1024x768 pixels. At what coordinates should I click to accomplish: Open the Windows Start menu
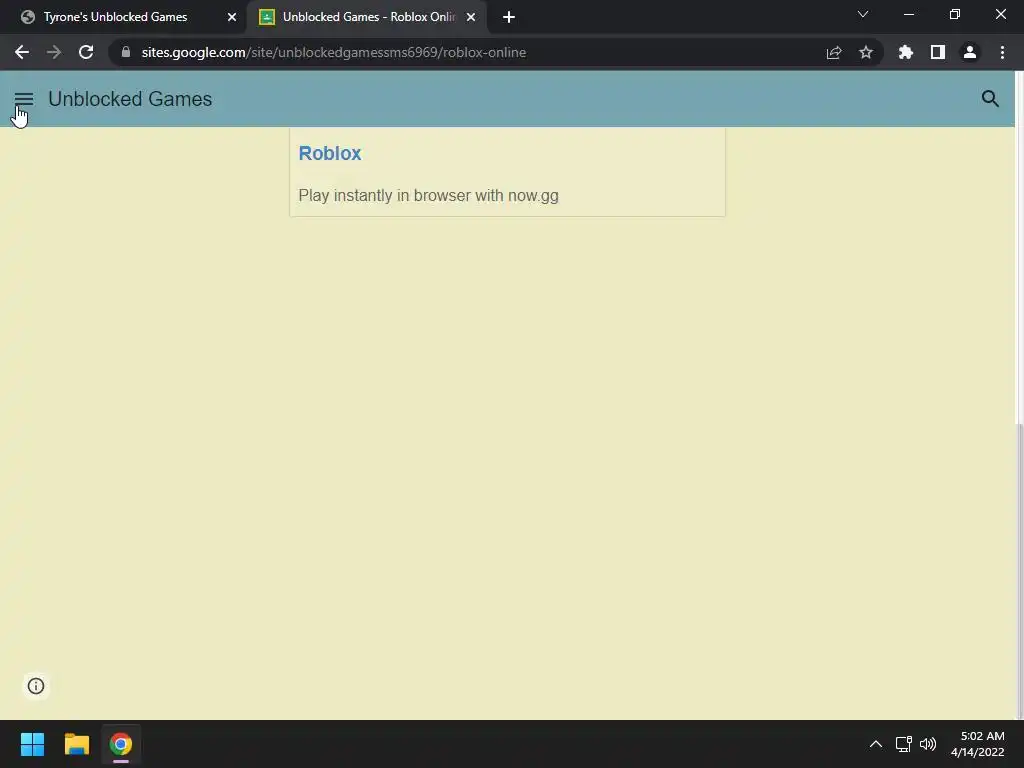click(x=32, y=744)
